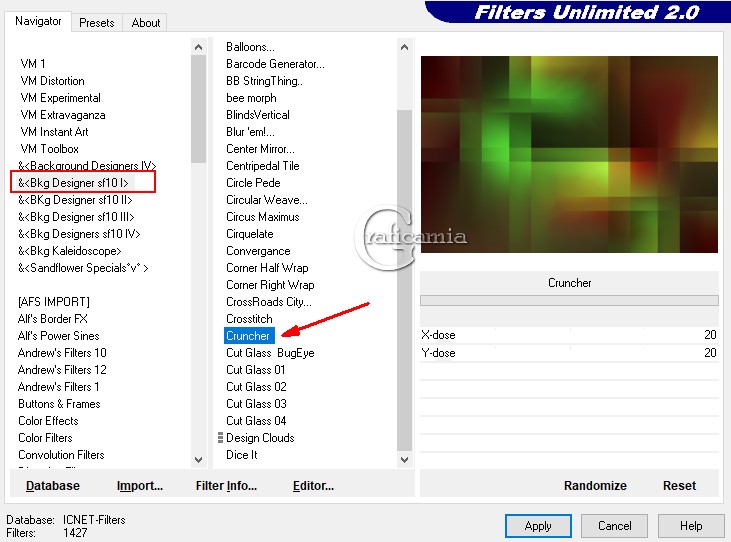Select the &<Bkg Kaleidoscope> category

[70, 251]
